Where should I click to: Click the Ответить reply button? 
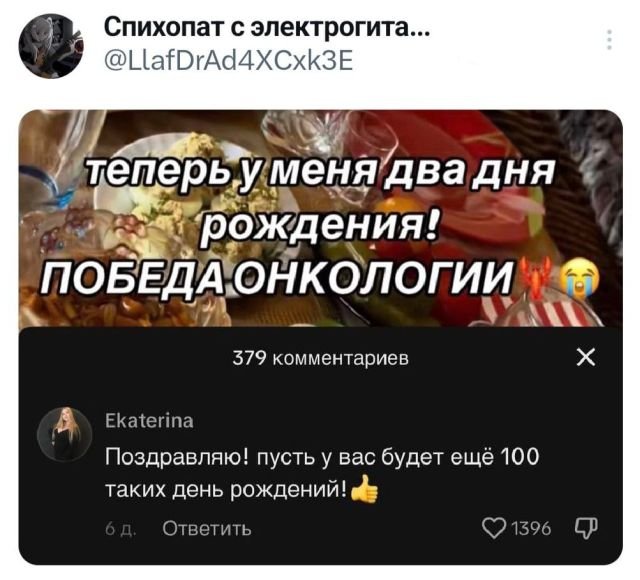pos(207,529)
